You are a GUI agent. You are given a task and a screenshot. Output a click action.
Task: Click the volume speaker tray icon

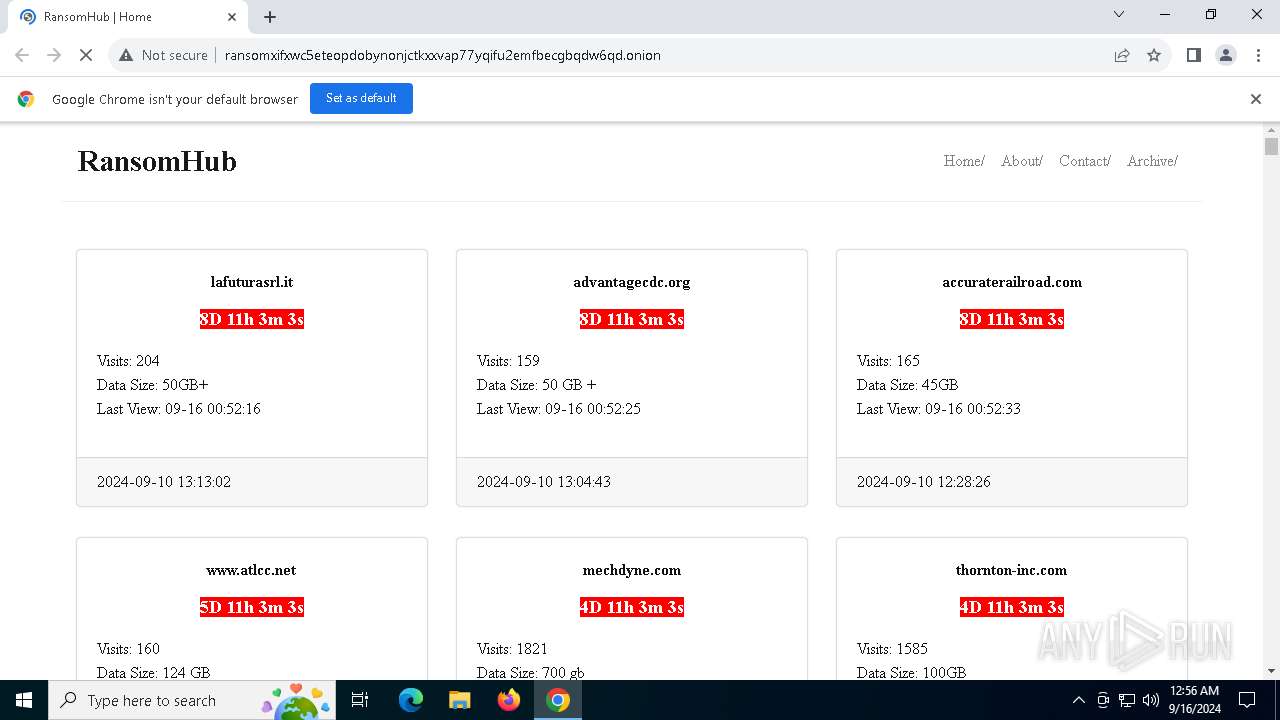pyautogui.click(x=1151, y=700)
